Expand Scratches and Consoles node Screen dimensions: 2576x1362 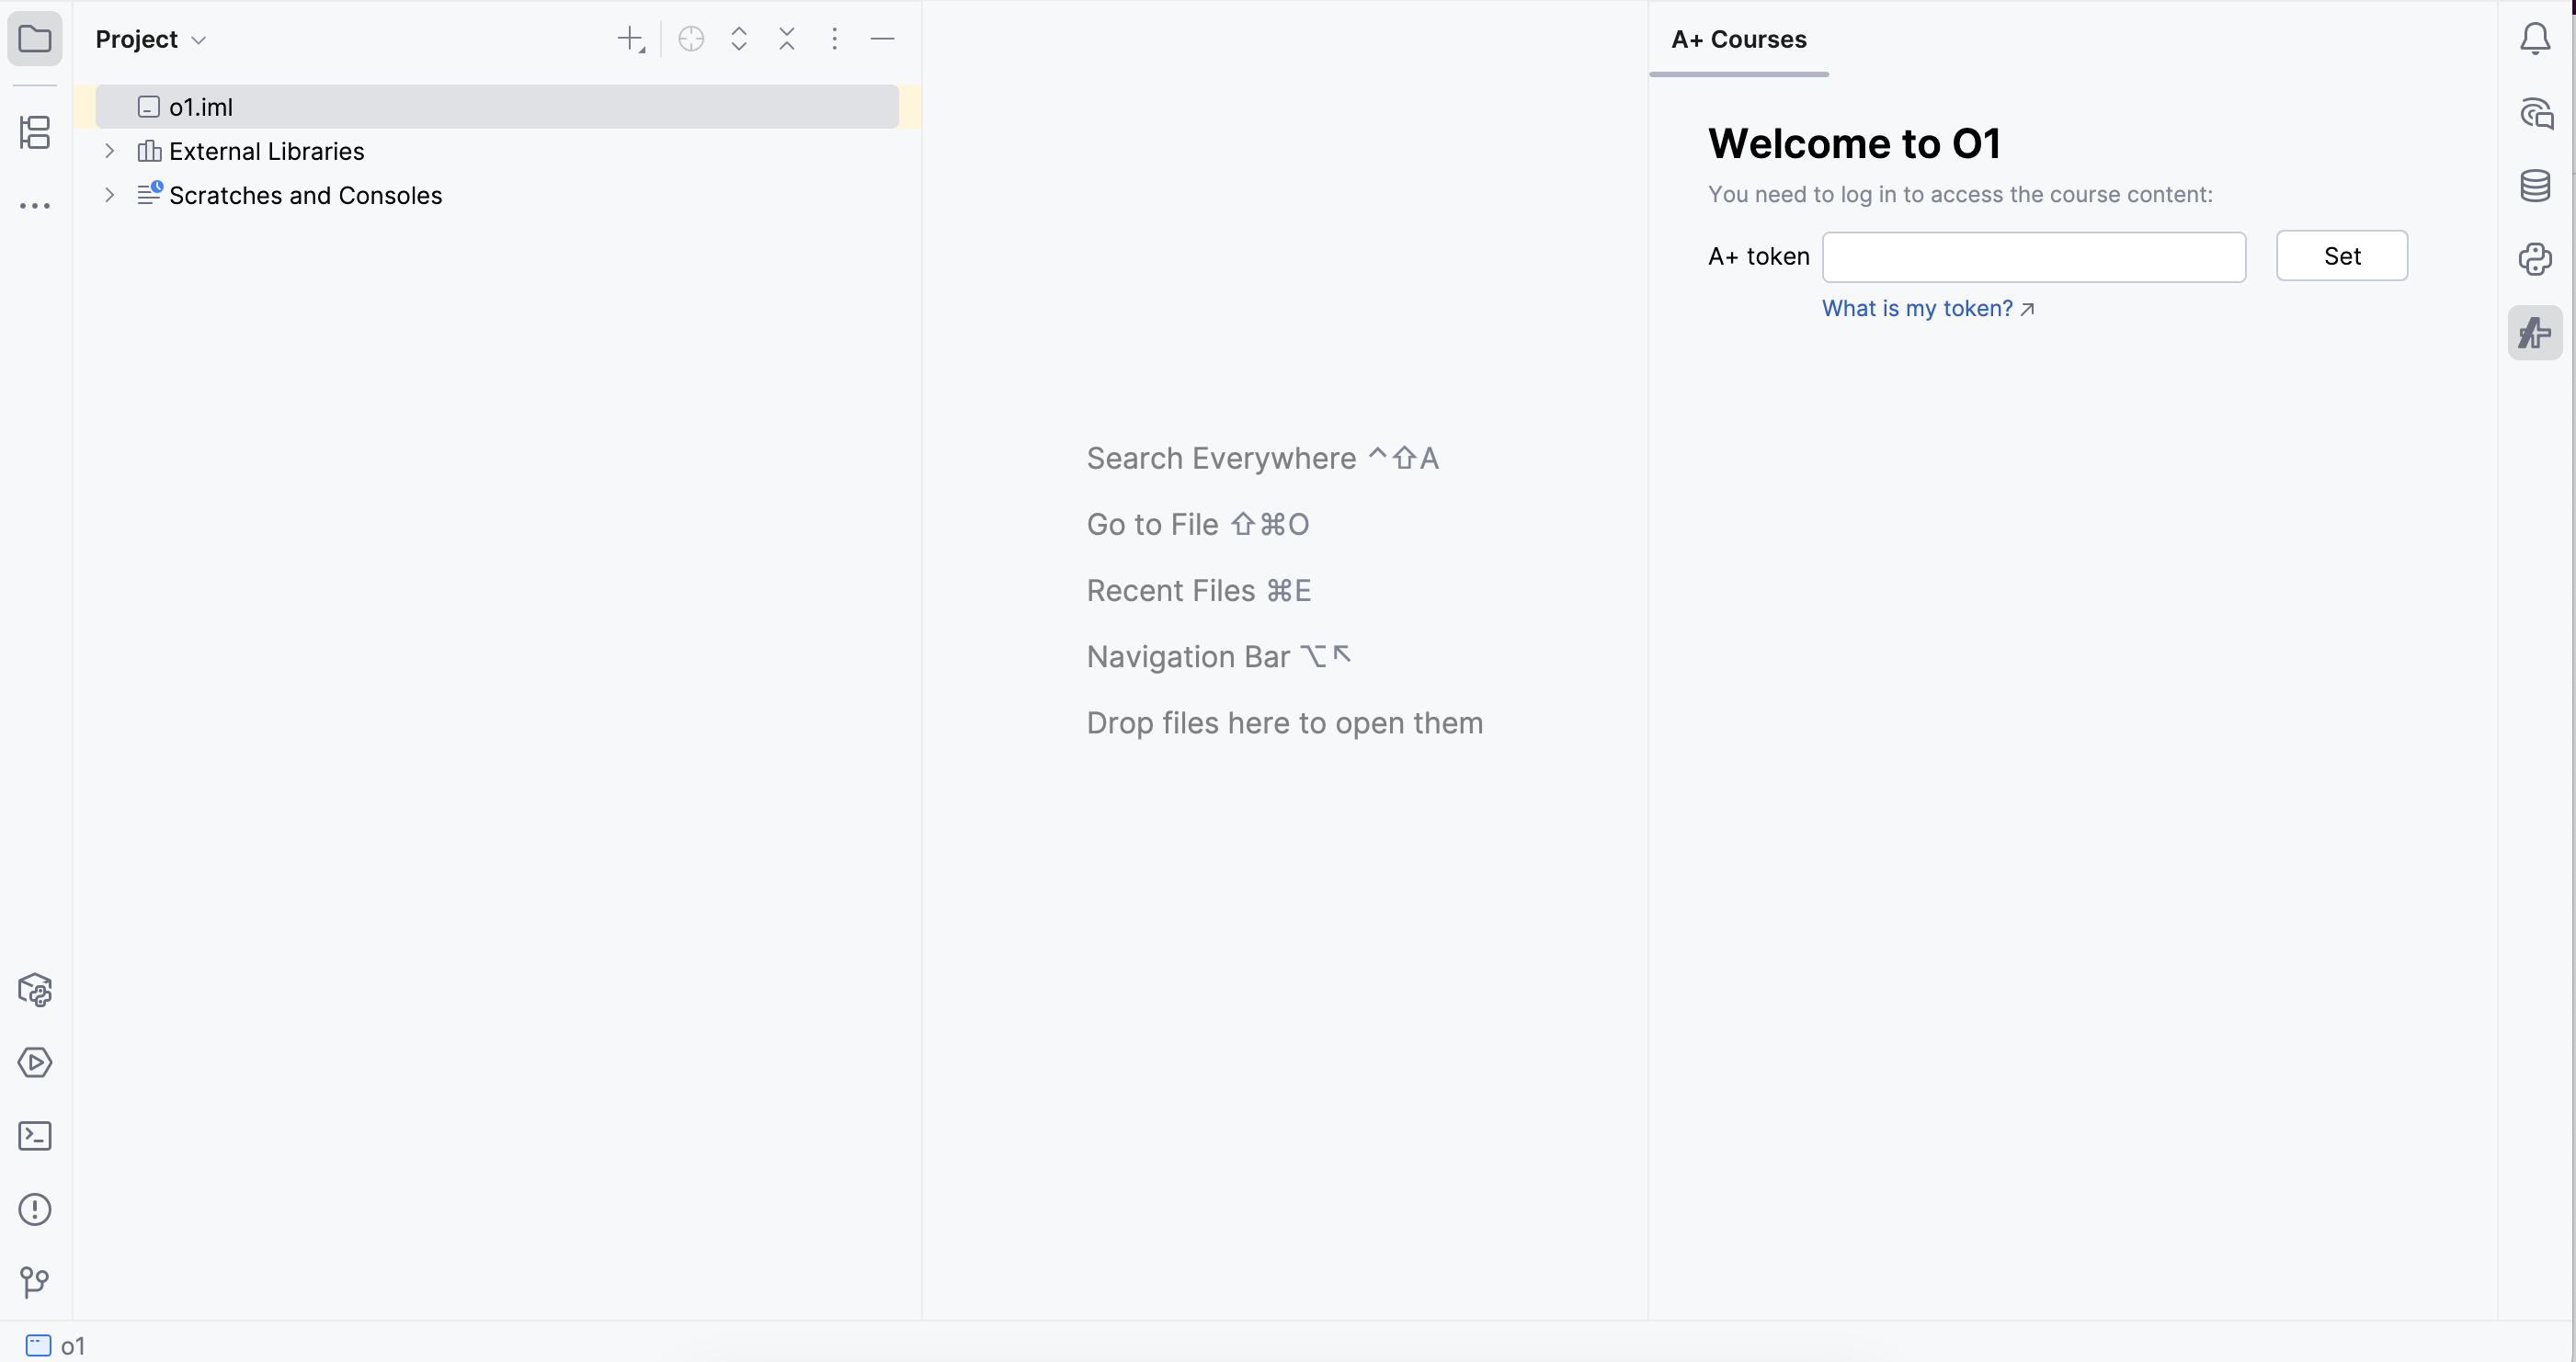110,195
